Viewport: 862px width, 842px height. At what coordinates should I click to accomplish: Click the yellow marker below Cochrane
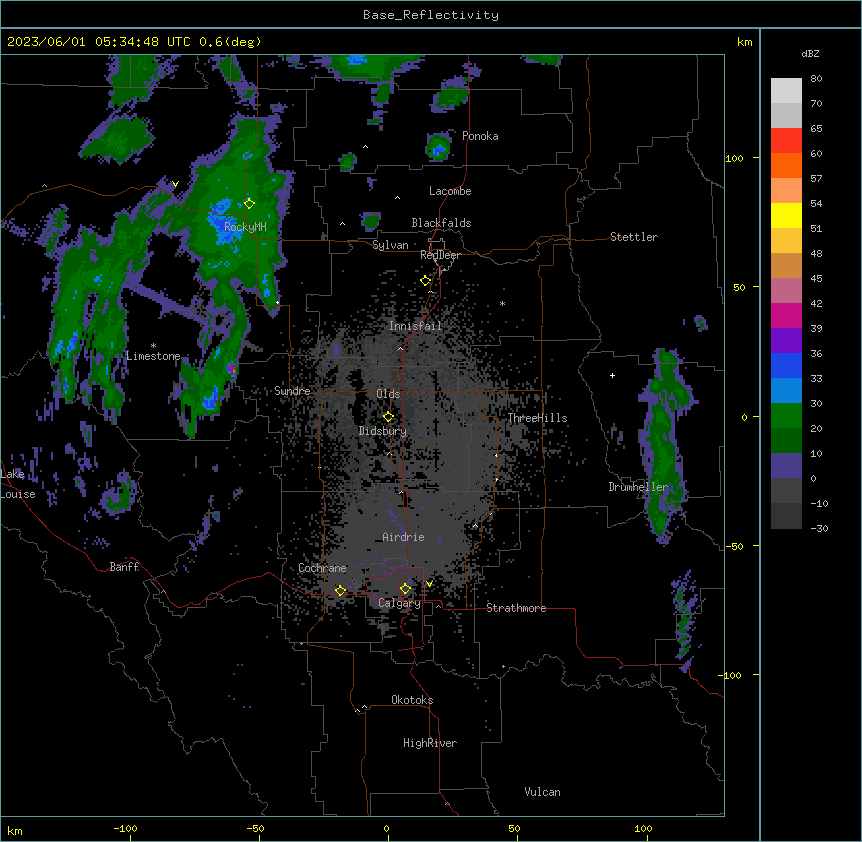click(340, 590)
